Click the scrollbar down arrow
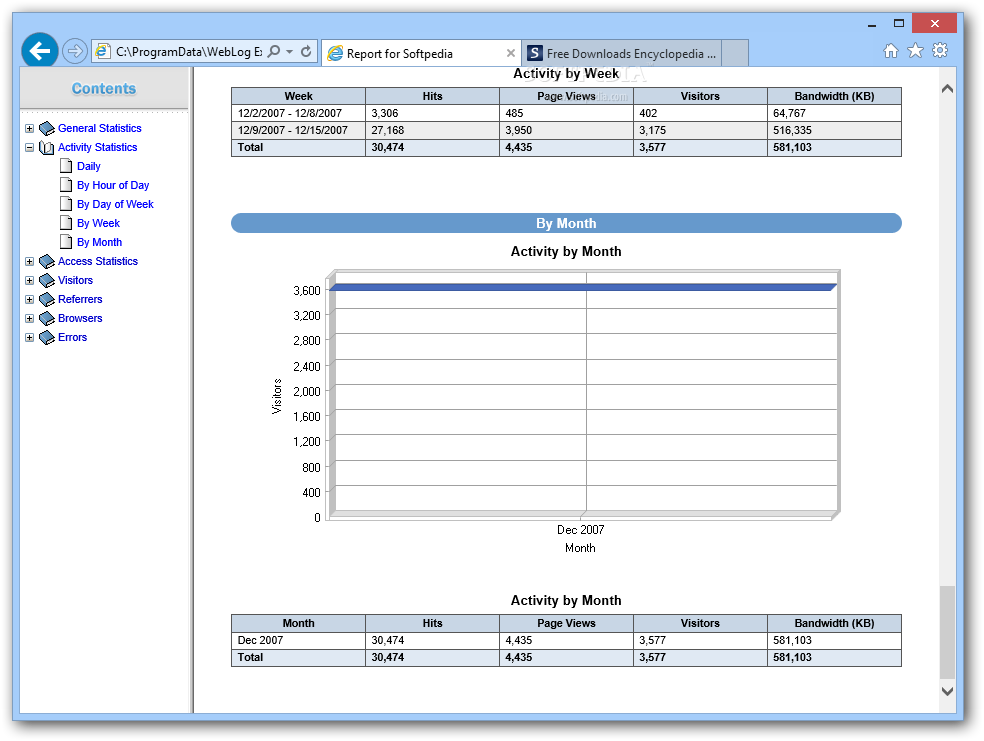The image size is (984, 741). [948, 691]
